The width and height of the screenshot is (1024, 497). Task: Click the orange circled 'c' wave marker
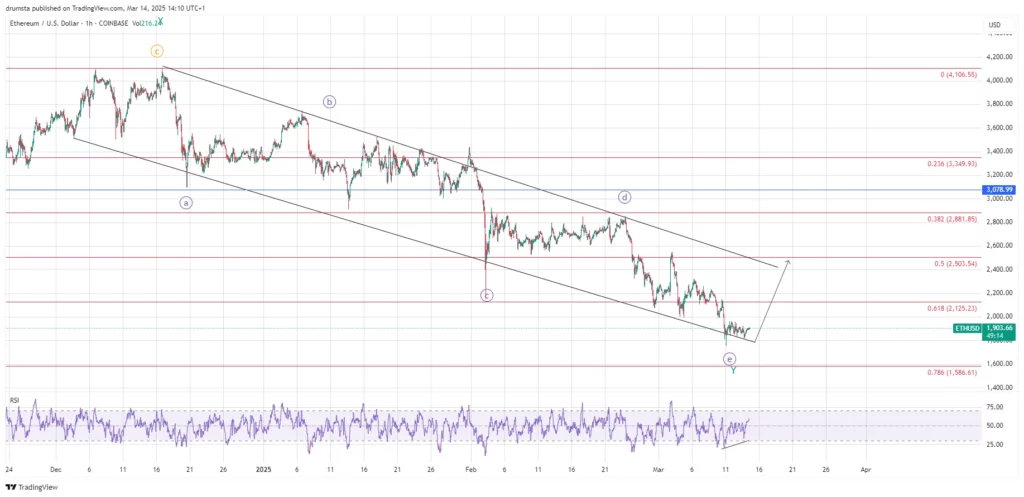click(x=157, y=50)
